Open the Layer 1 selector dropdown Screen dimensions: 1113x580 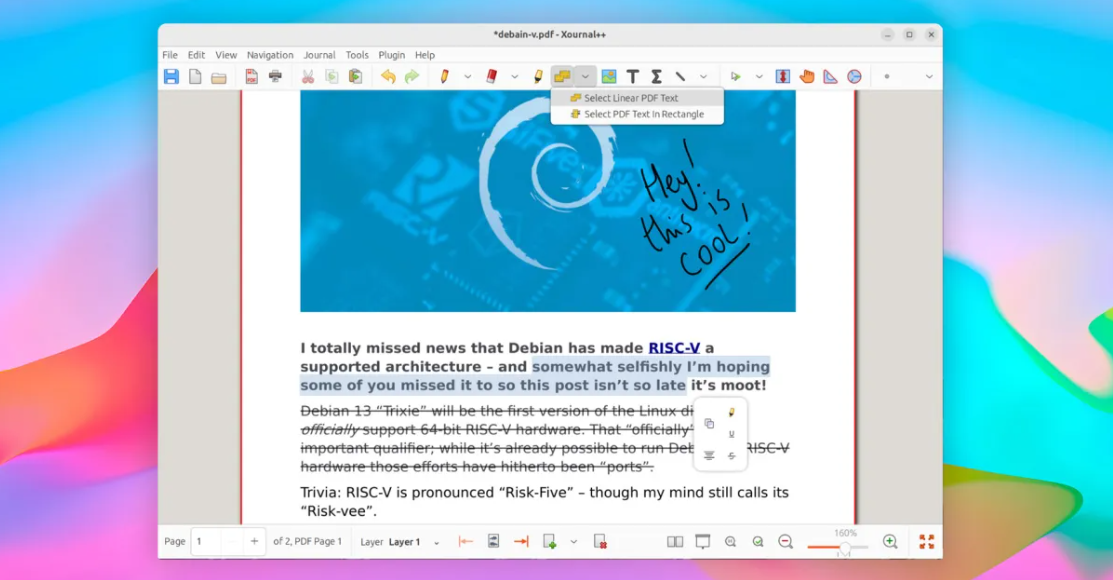436,541
